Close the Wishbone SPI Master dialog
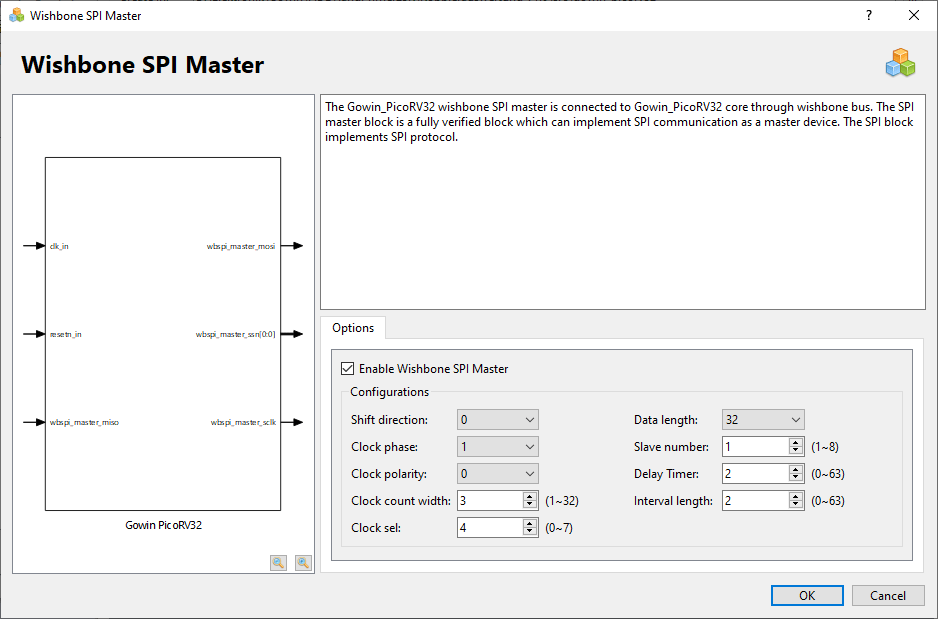The image size is (938, 619). [x=913, y=16]
